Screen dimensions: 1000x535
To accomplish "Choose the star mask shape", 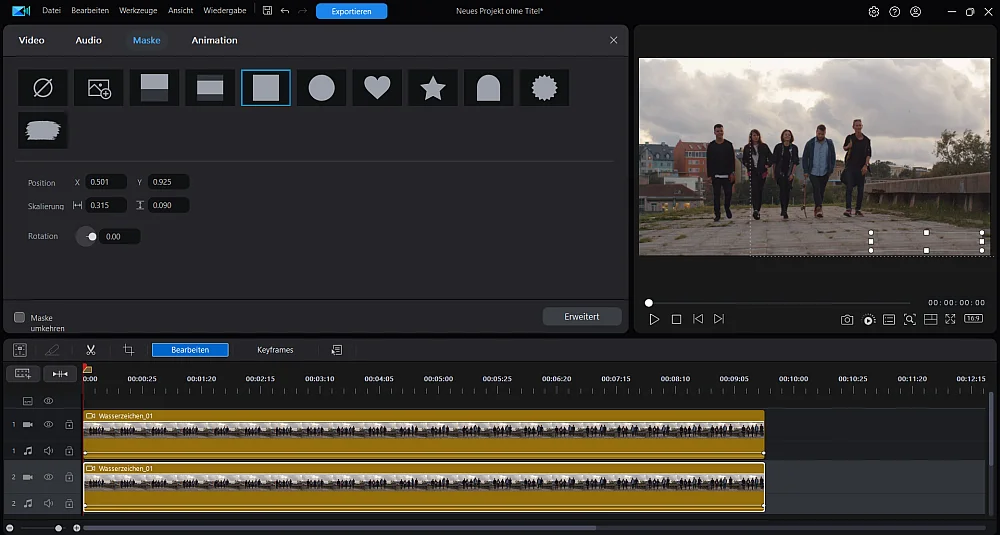I will pyautogui.click(x=433, y=88).
